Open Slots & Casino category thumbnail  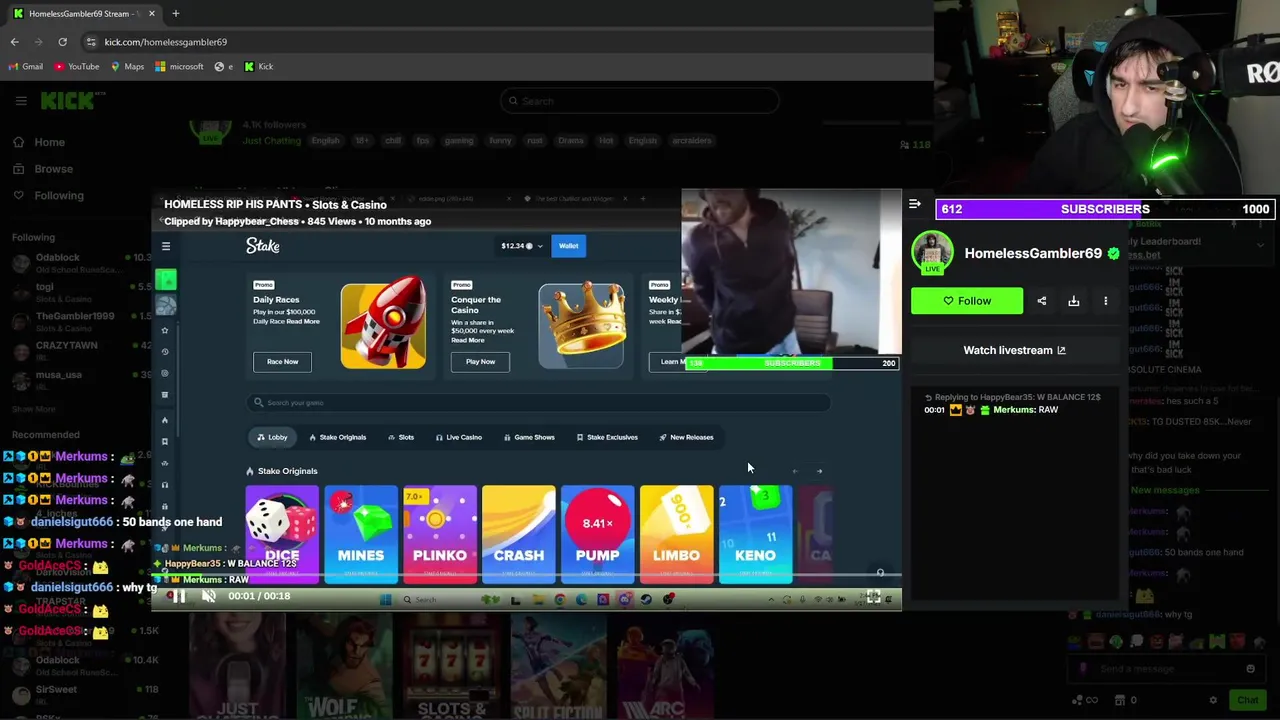451,666
